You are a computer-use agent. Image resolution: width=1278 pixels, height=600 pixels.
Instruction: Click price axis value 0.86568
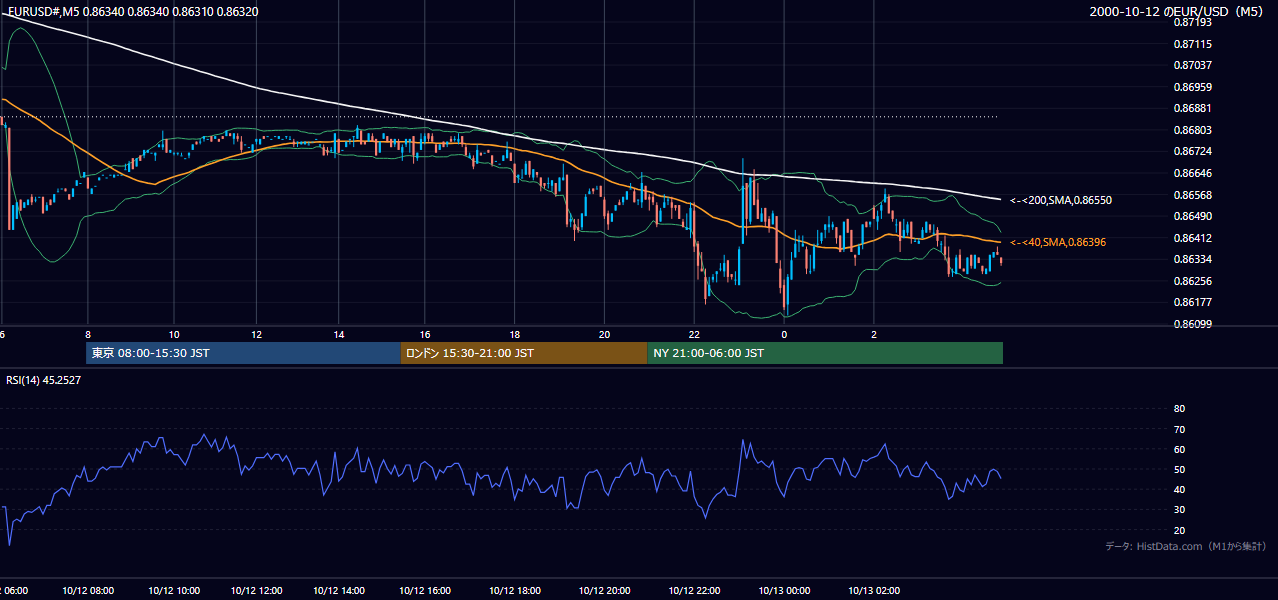1192,195
